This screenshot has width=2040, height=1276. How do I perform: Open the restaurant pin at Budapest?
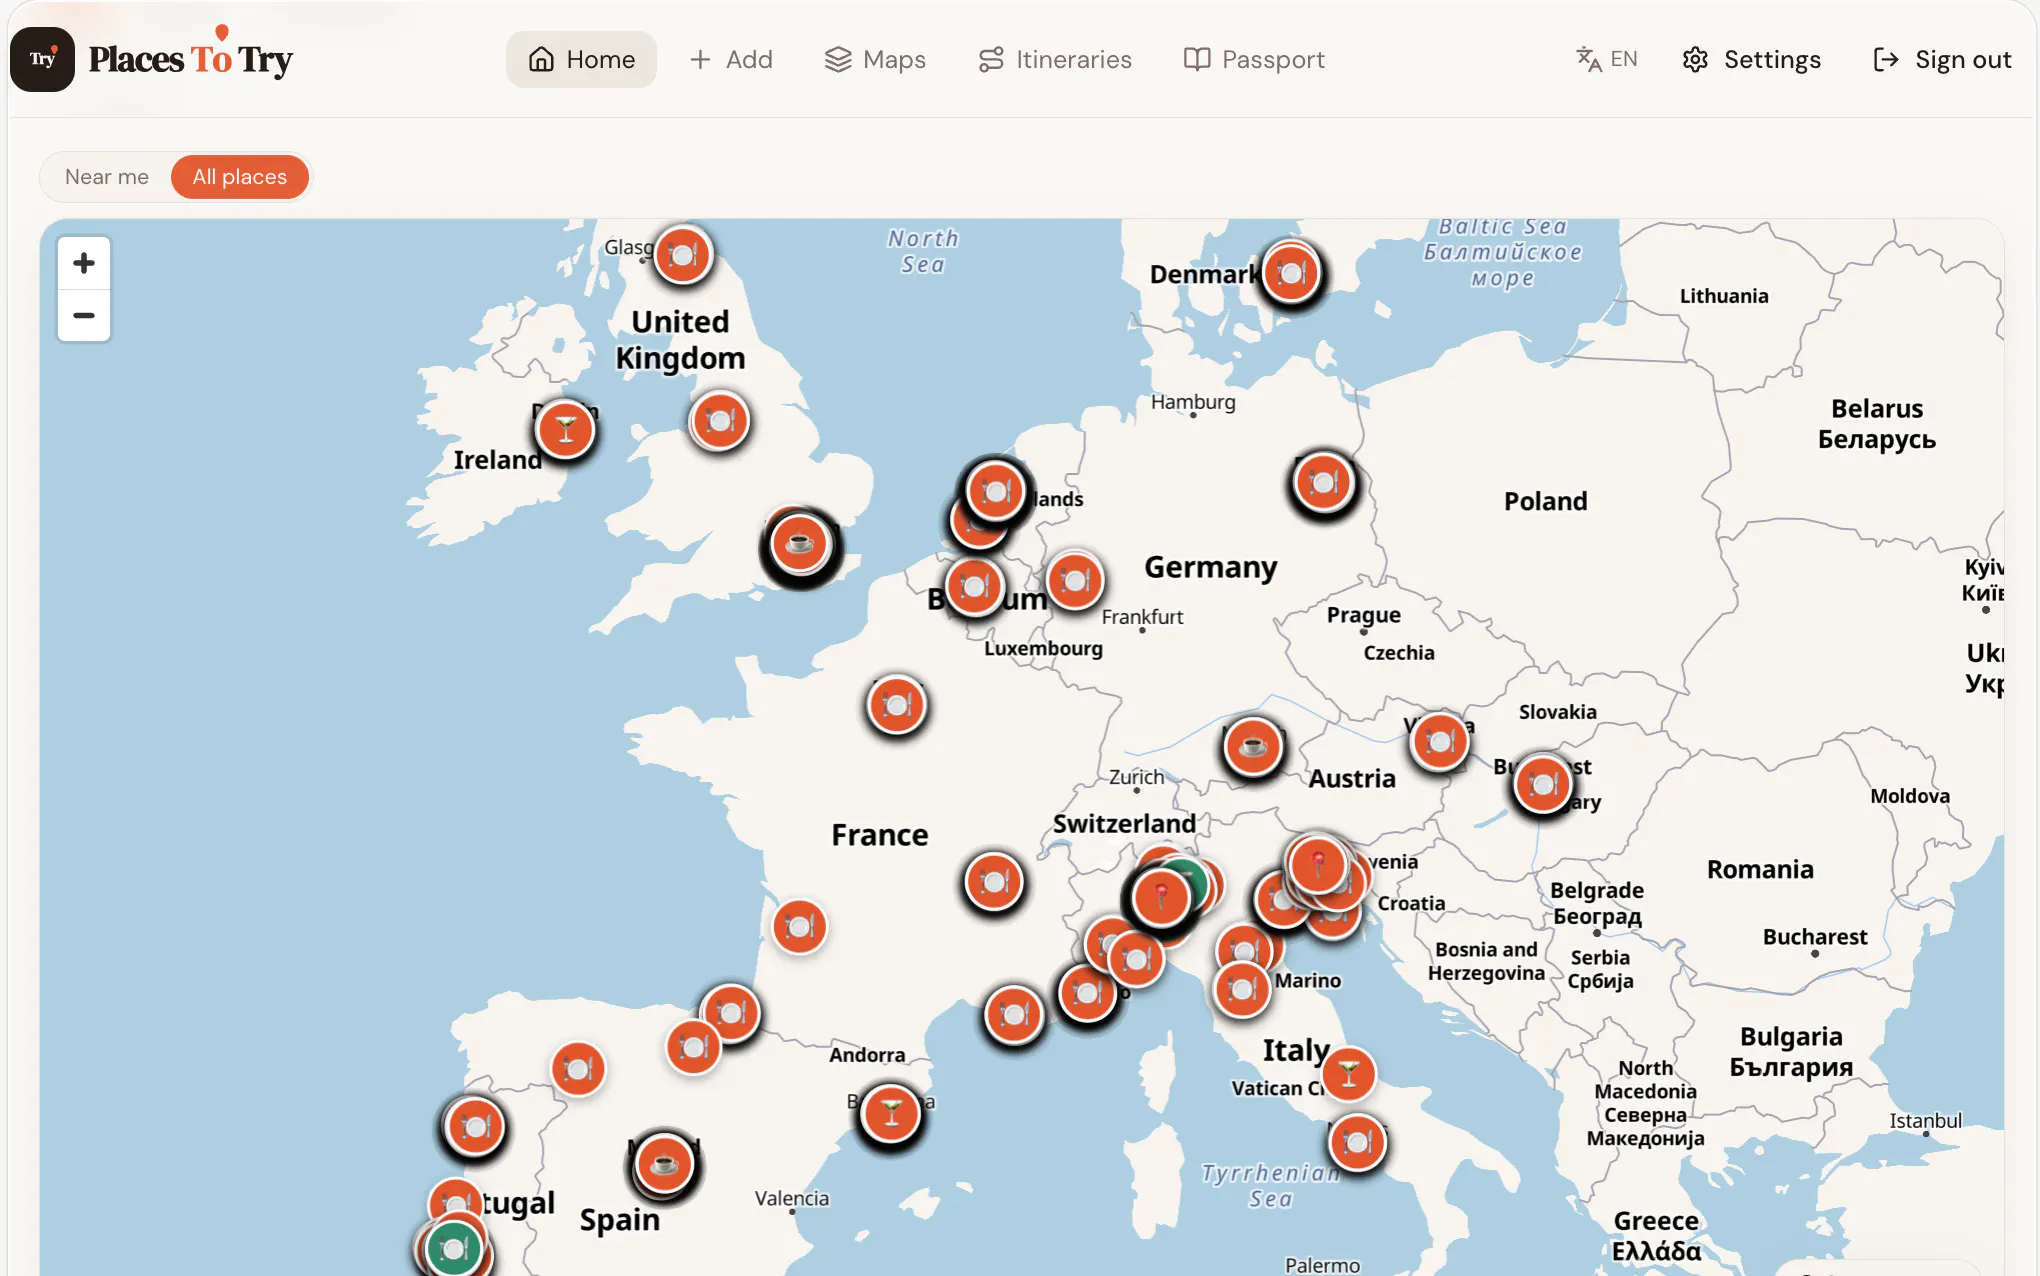(1543, 784)
